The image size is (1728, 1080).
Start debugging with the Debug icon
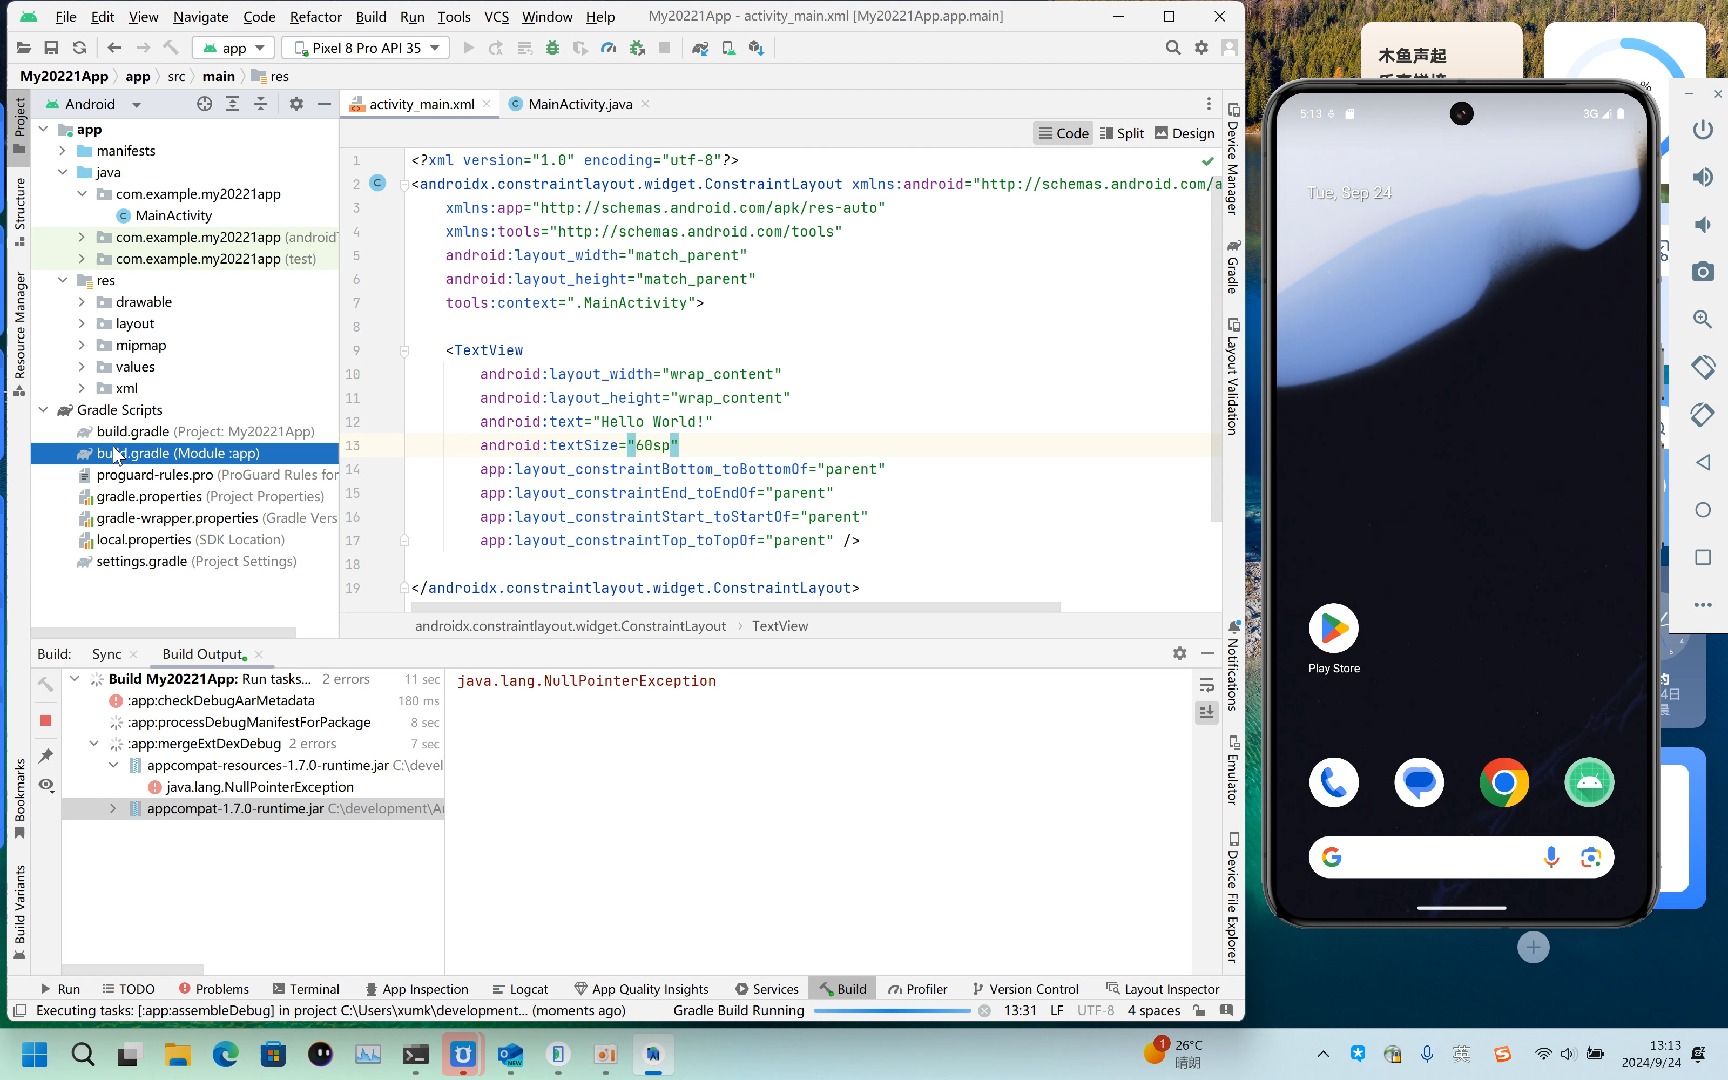(x=553, y=47)
